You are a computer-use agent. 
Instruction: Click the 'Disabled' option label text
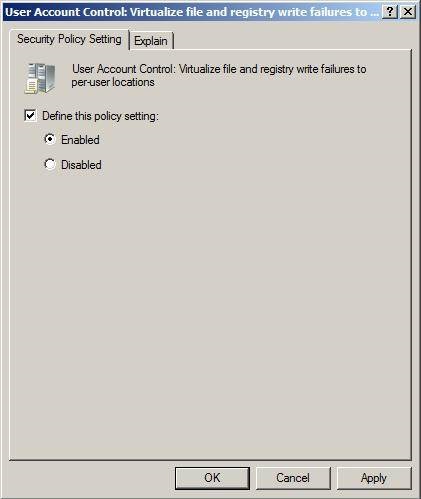pyautogui.click(x=81, y=165)
